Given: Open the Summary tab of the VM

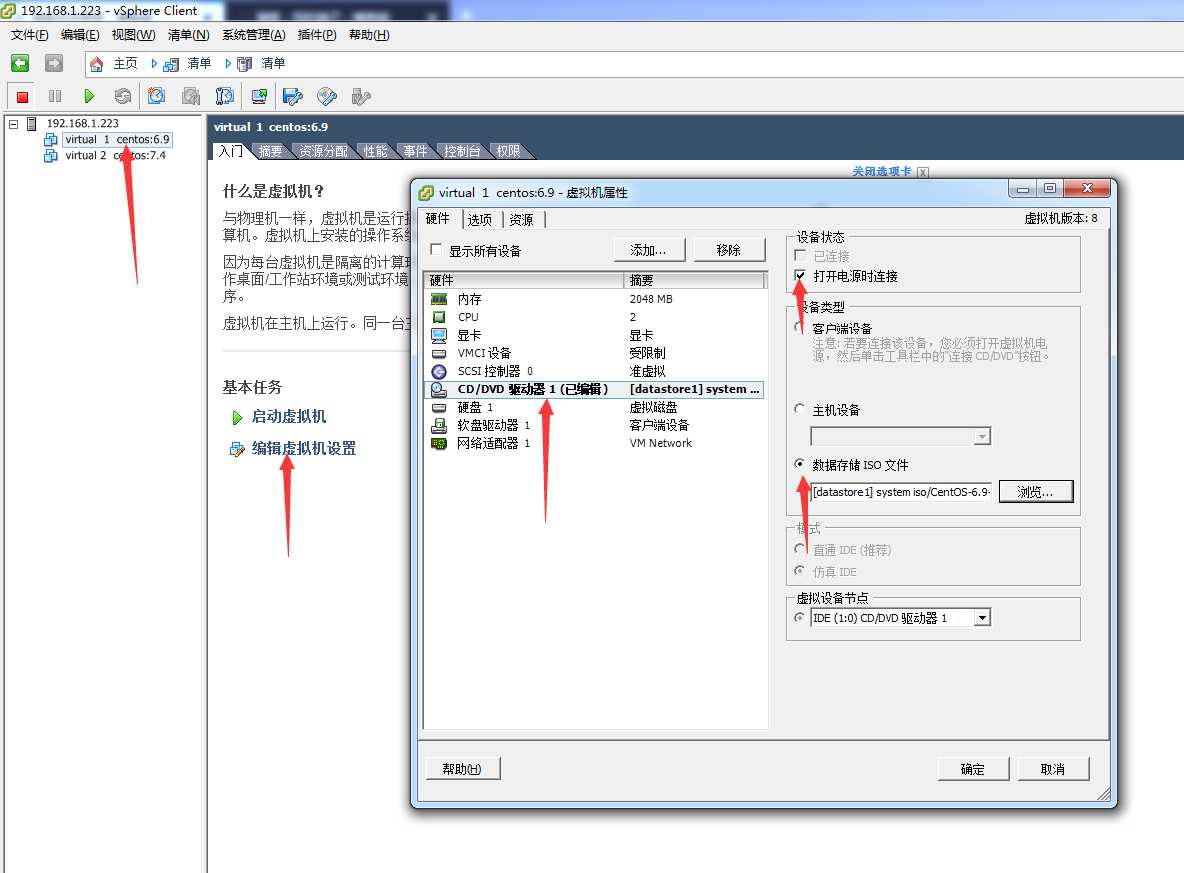Looking at the screenshot, I should coord(270,151).
